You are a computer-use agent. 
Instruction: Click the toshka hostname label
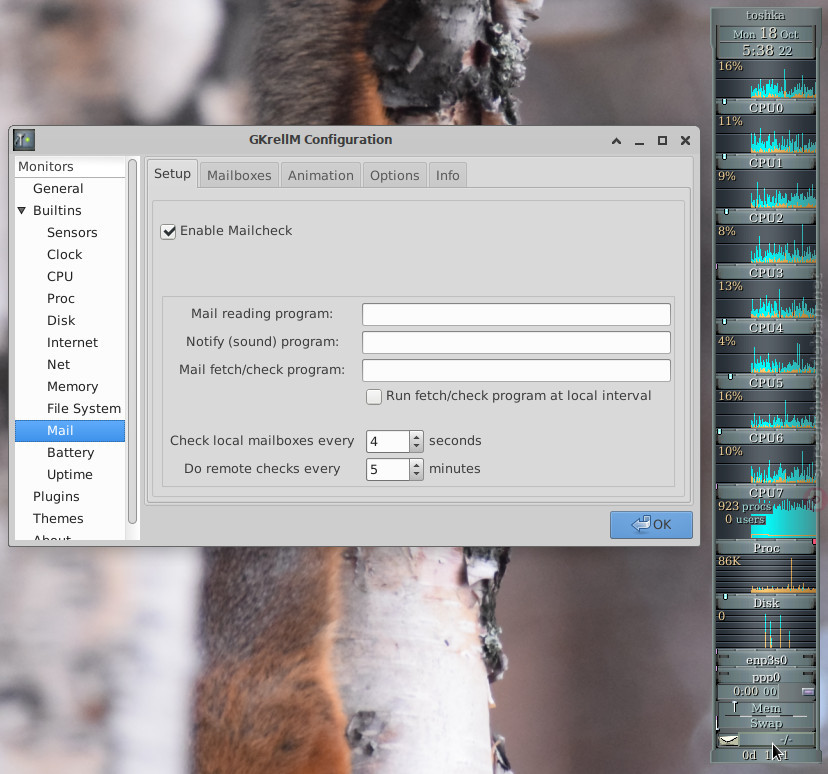click(766, 15)
